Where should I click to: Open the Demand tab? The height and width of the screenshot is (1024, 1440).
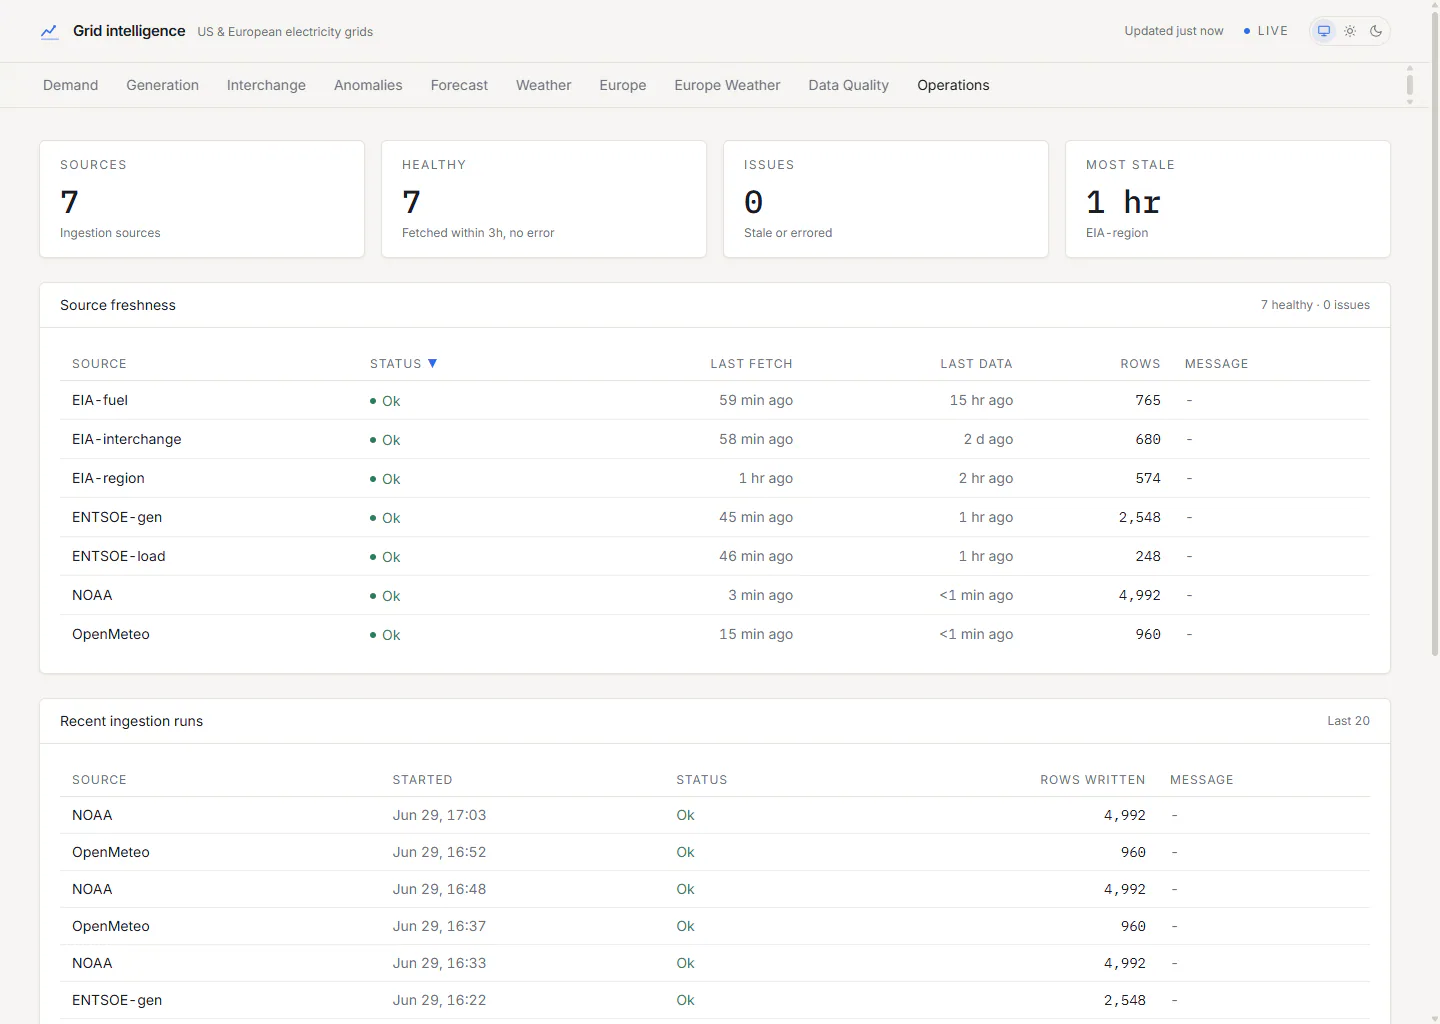pyautogui.click(x=70, y=85)
